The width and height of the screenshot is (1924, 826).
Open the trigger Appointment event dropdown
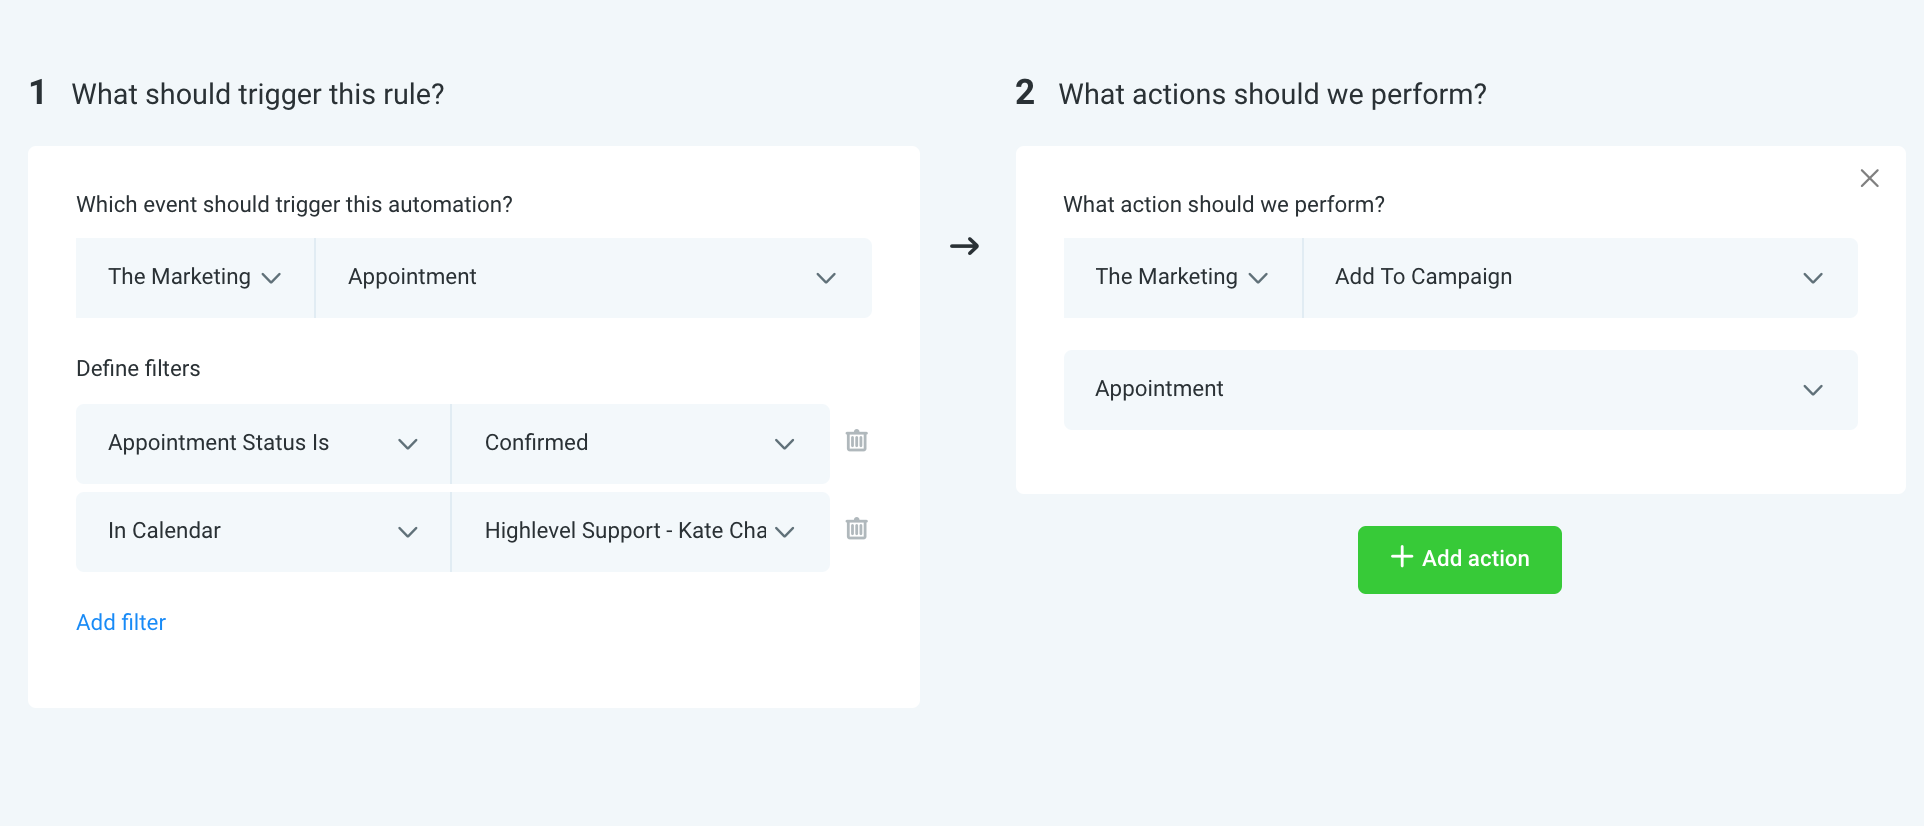point(592,278)
